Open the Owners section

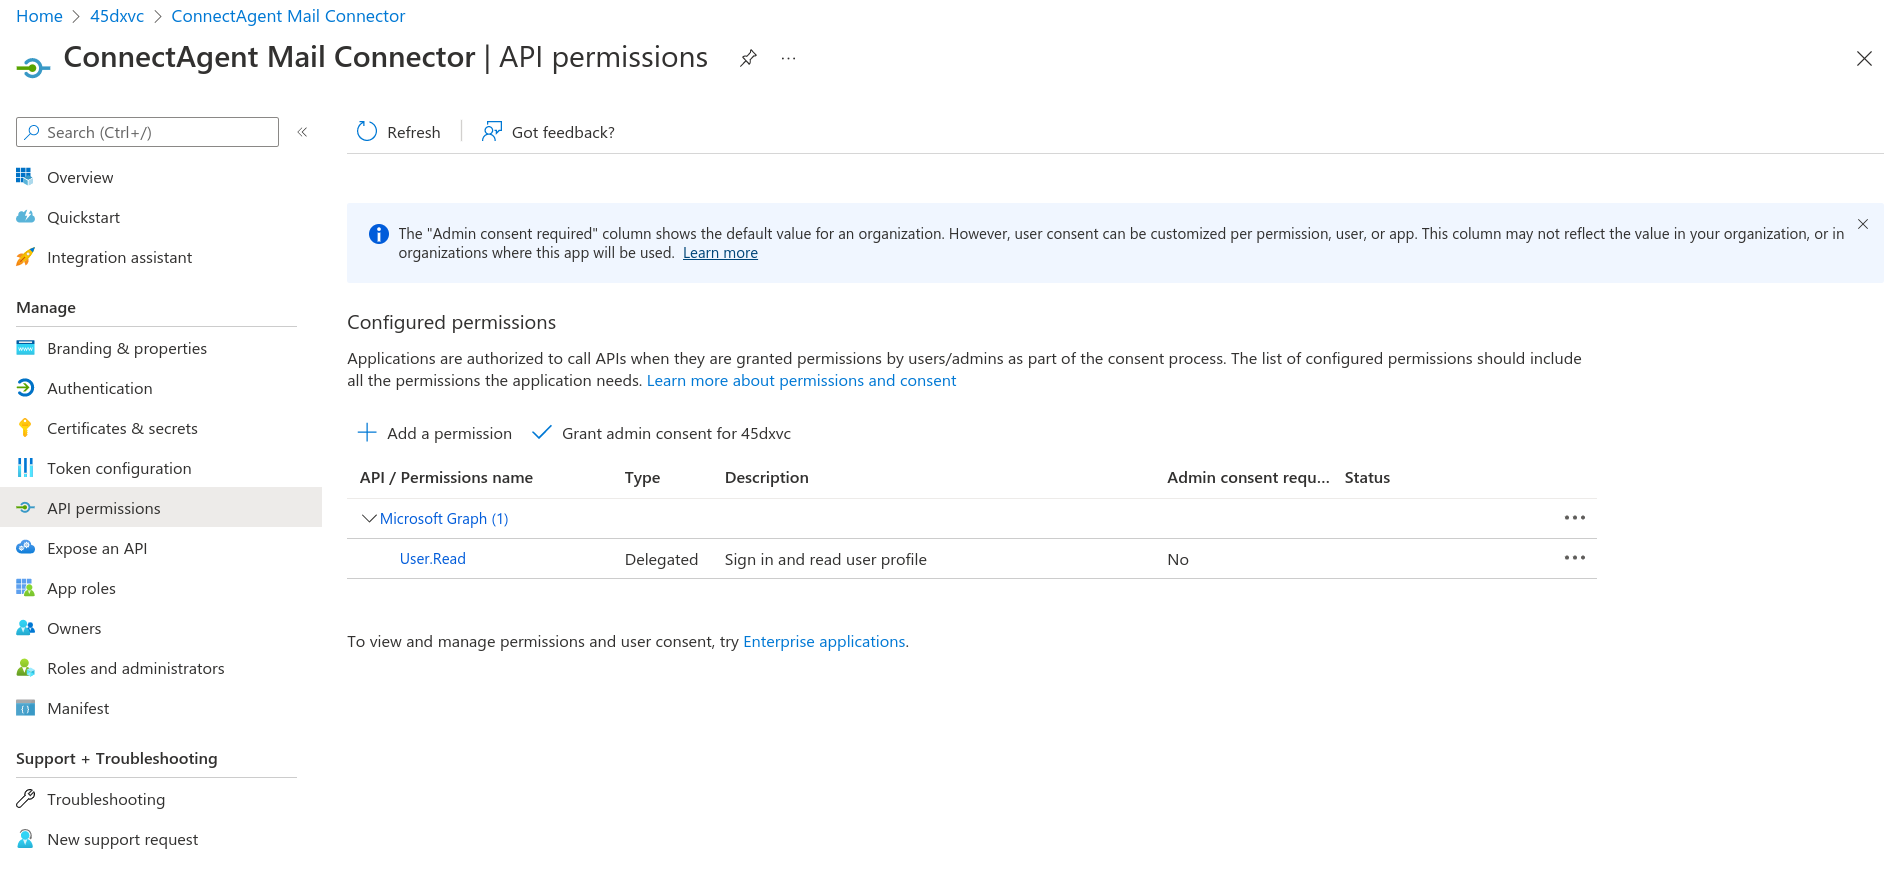tap(74, 628)
